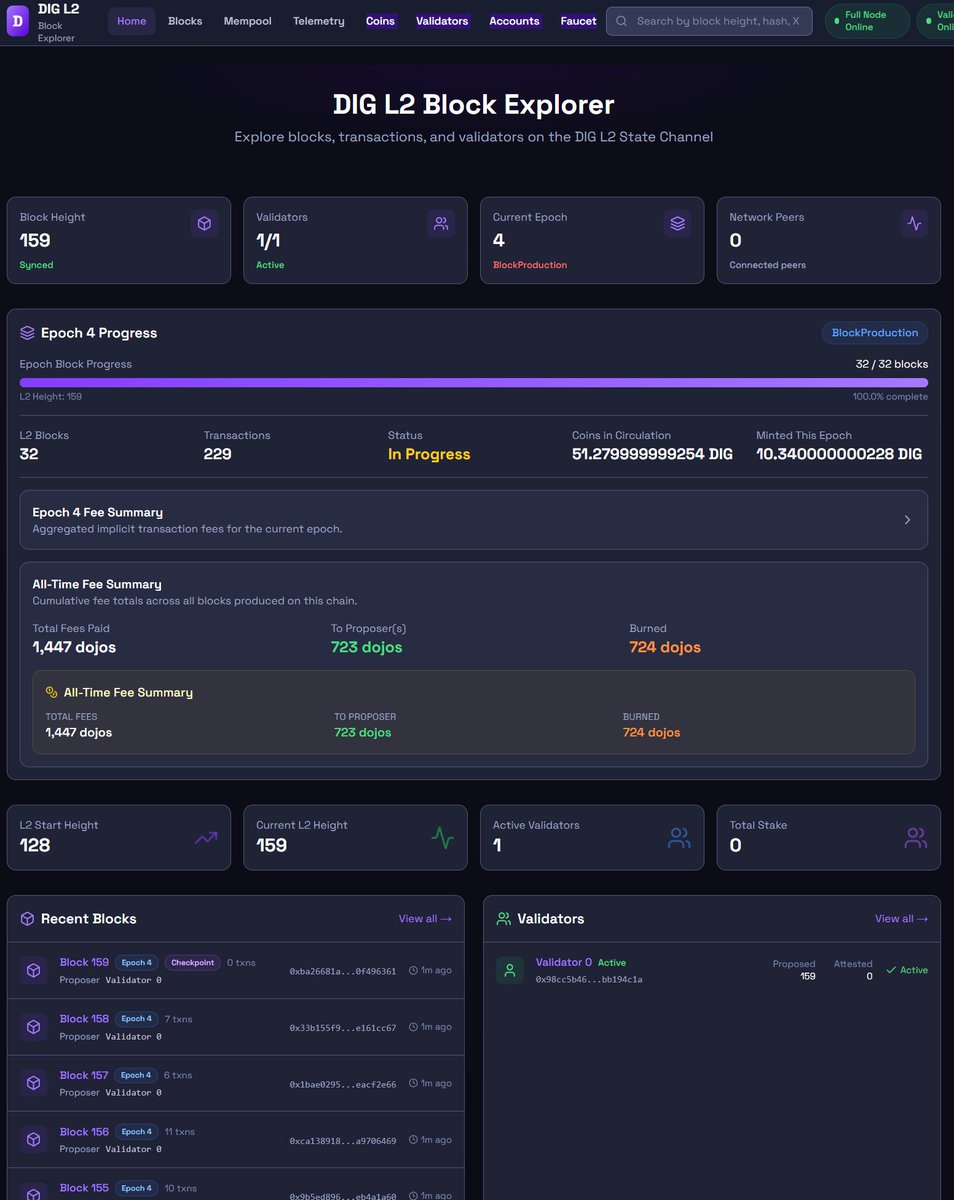Click the Block 158 cube icon
Viewport: 954px width, 1200px height.
33,1027
